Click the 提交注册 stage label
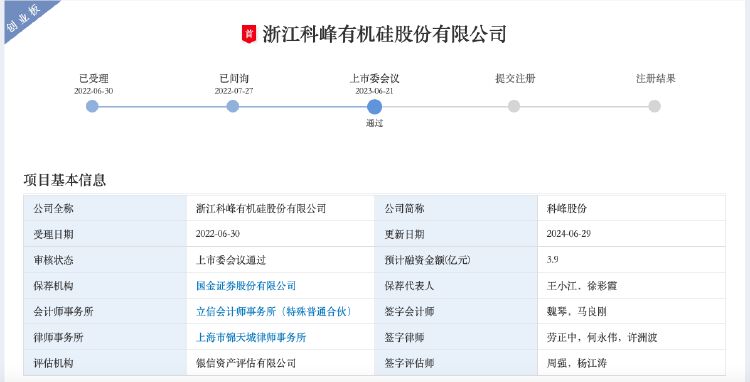Image resolution: width=750 pixels, height=382 pixels. [x=515, y=78]
